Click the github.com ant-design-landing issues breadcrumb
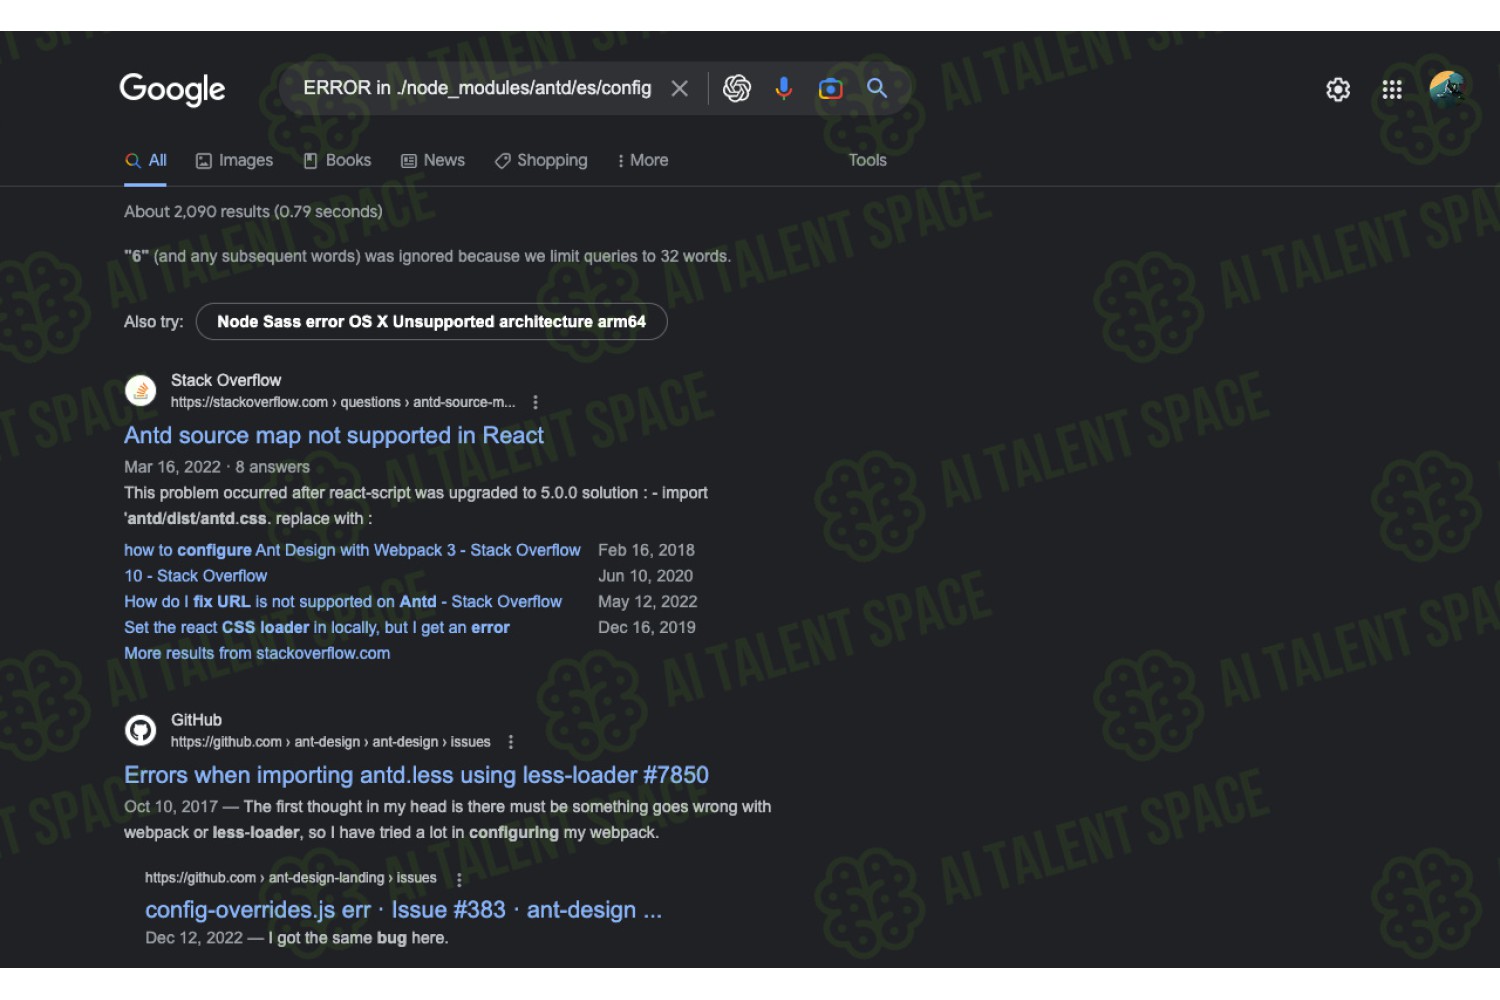Image resolution: width=1500 pixels, height=1000 pixels. [x=291, y=878]
